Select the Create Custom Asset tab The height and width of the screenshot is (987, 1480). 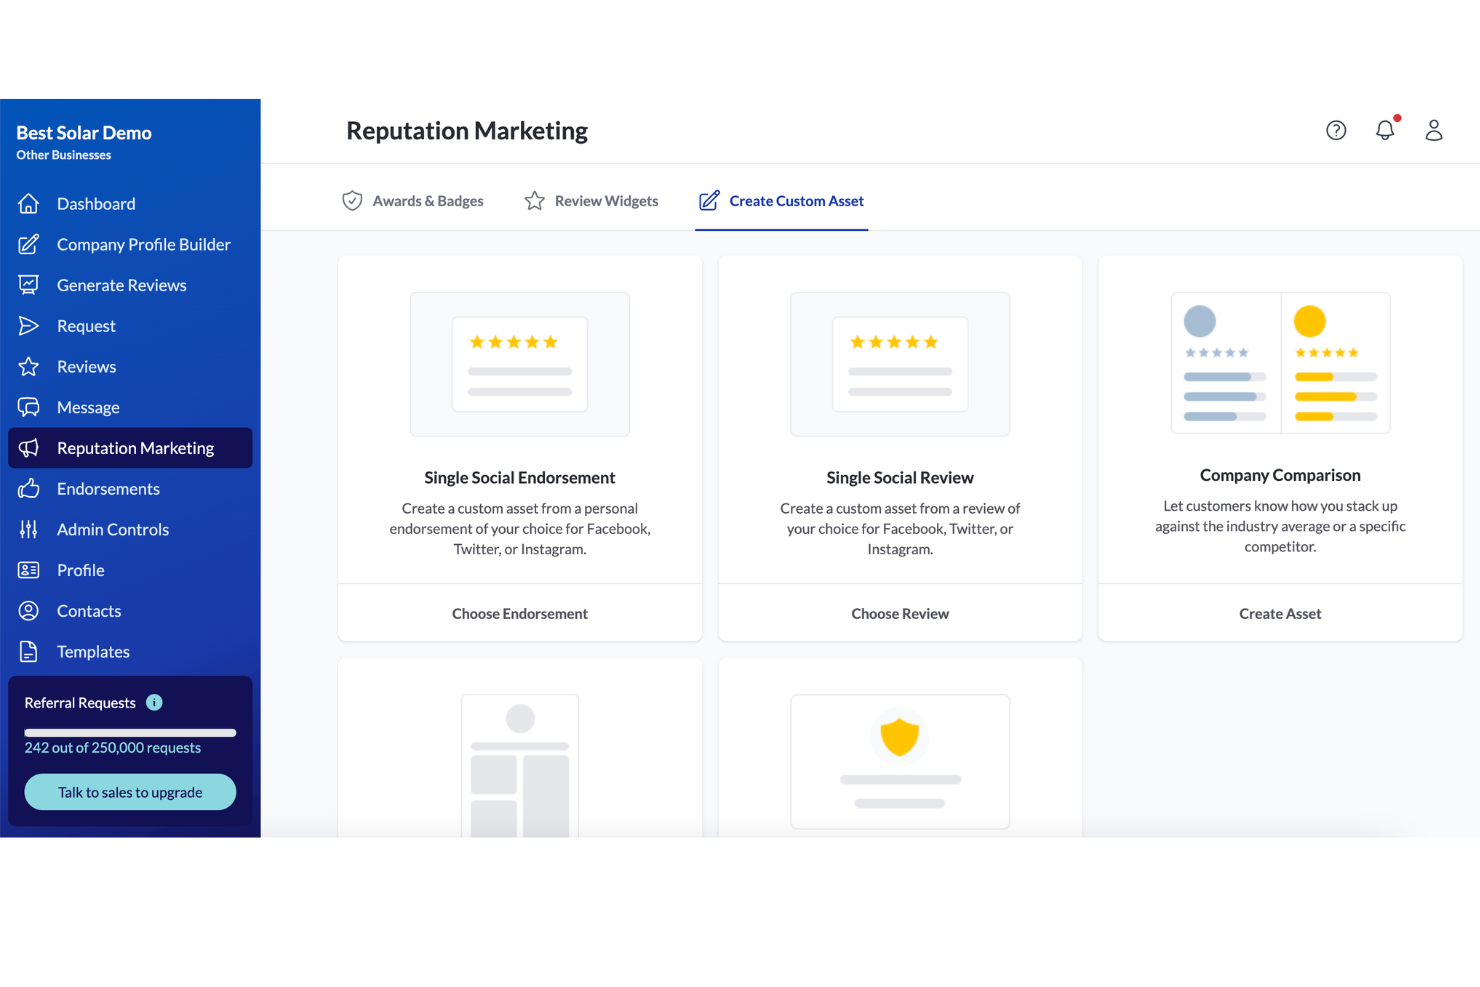pos(781,200)
